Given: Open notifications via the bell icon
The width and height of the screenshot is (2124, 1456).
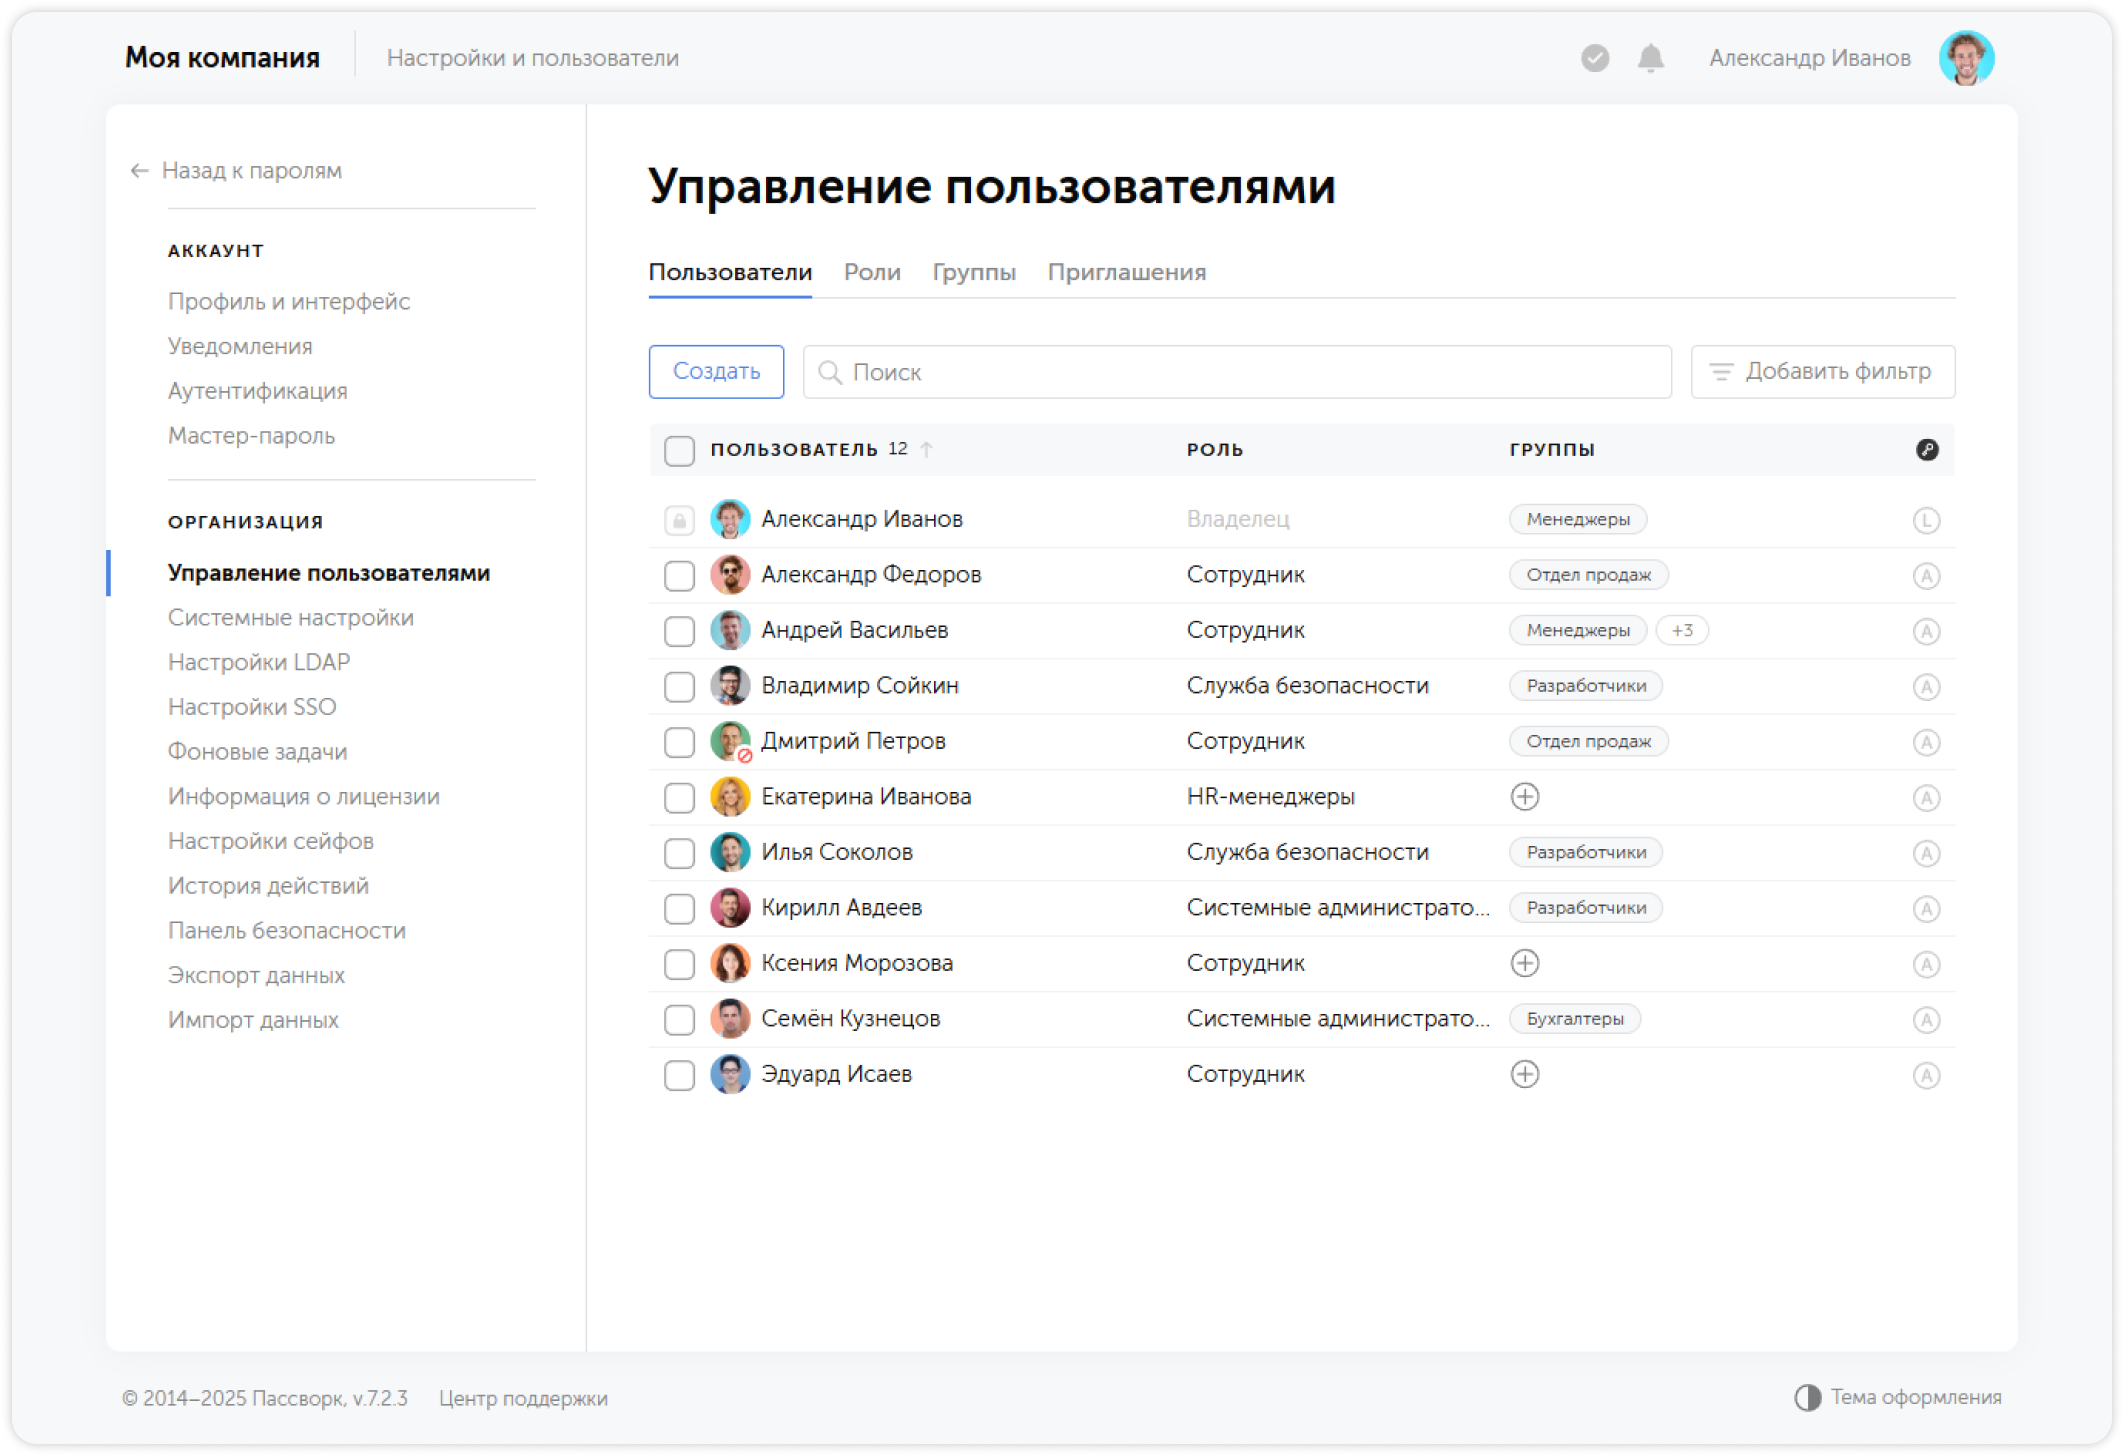Looking at the screenshot, I should pos(1650,60).
